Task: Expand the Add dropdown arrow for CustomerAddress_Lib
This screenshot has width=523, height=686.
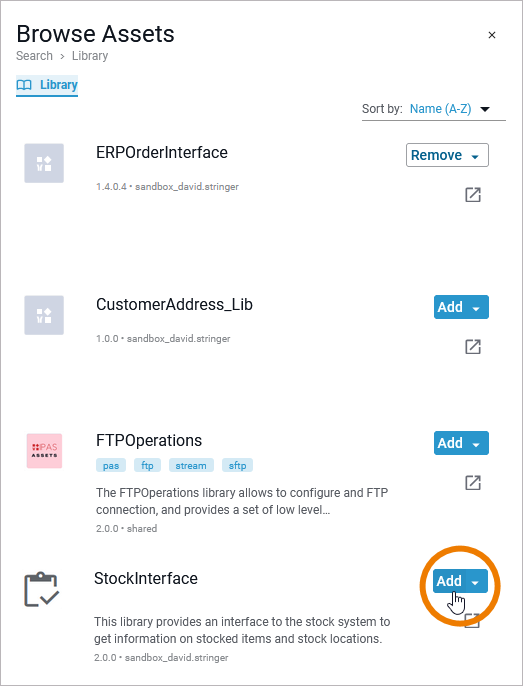Action: pos(476,308)
